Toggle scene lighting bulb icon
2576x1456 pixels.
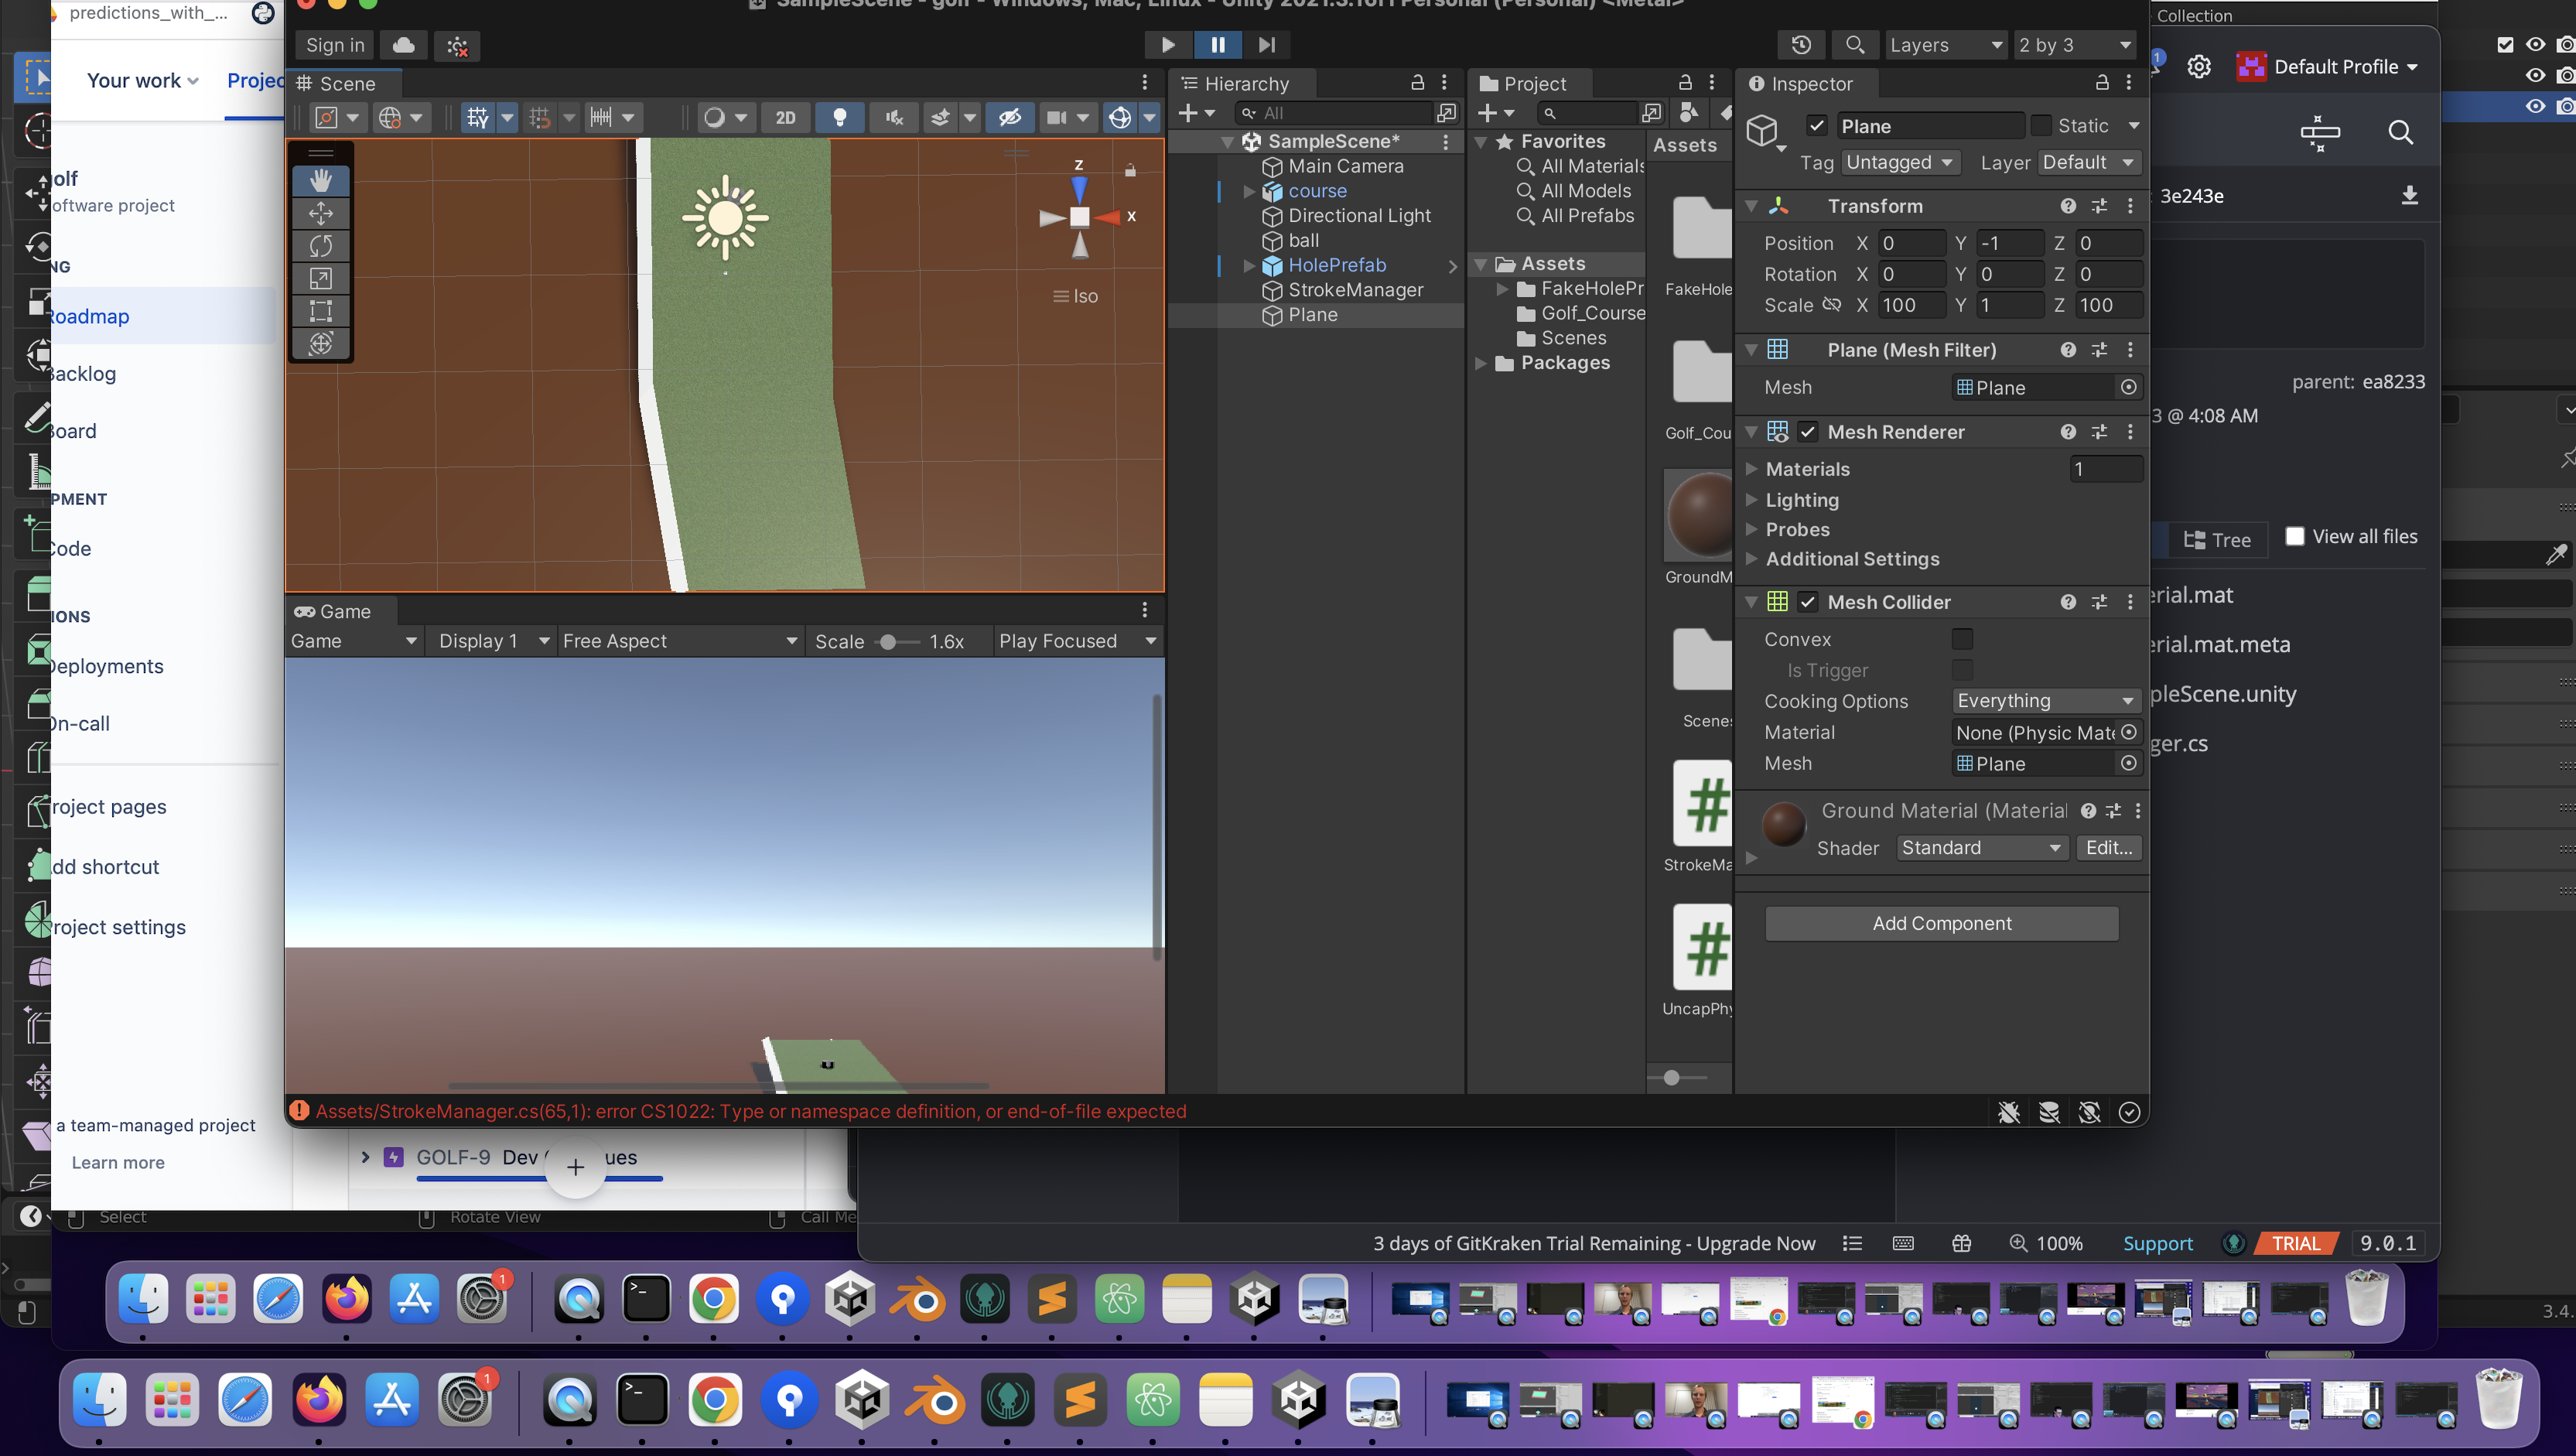840,118
